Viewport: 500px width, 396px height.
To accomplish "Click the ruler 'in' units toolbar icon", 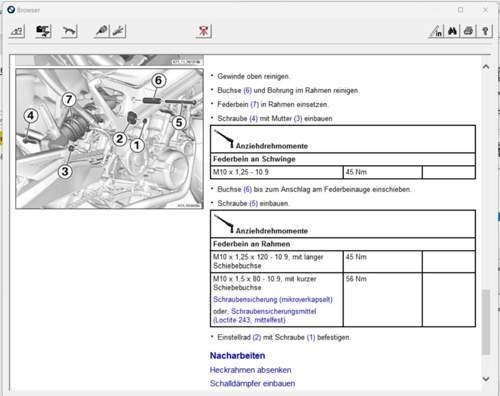I will pos(436,31).
